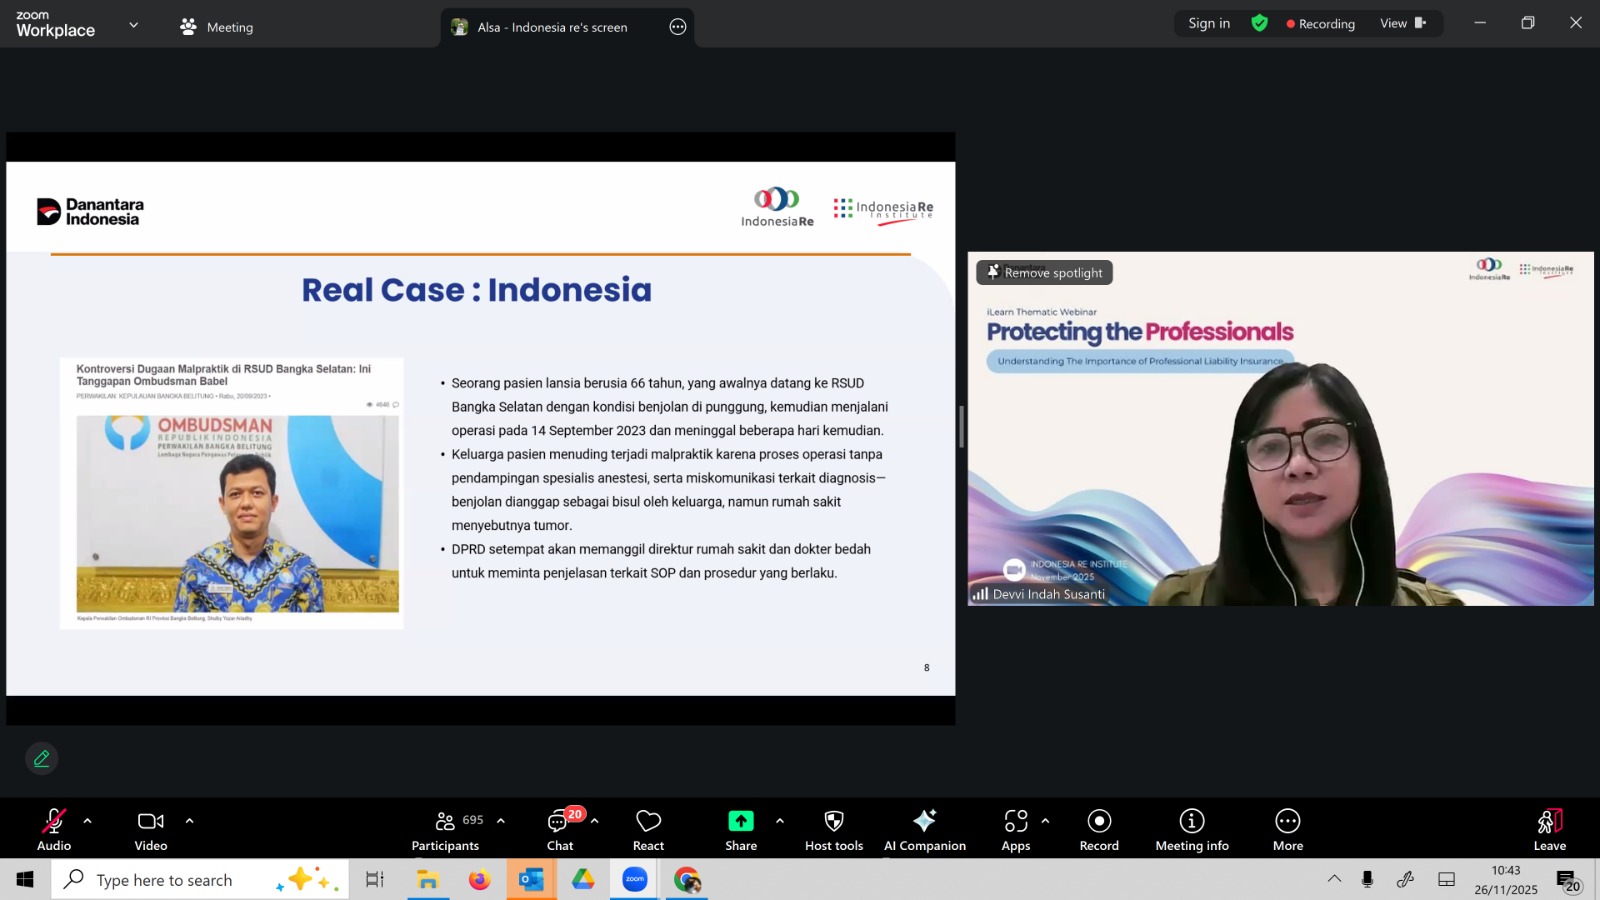The width and height of the screenshot is (1600, 900).
Task: Click the green Share screen icon
Action: 740,821
